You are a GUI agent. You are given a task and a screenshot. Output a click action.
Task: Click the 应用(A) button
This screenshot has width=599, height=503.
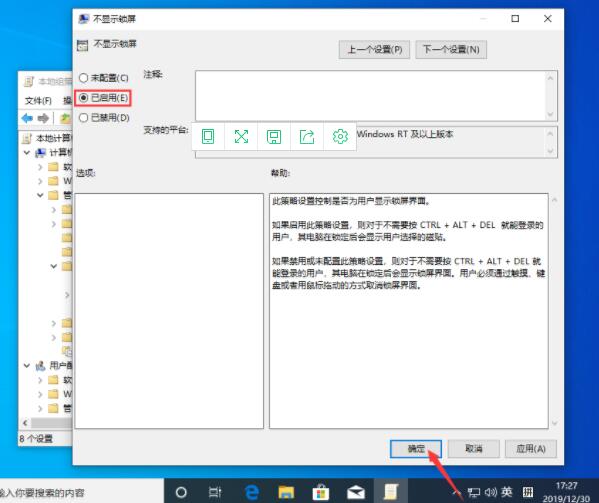pos(531,449)
